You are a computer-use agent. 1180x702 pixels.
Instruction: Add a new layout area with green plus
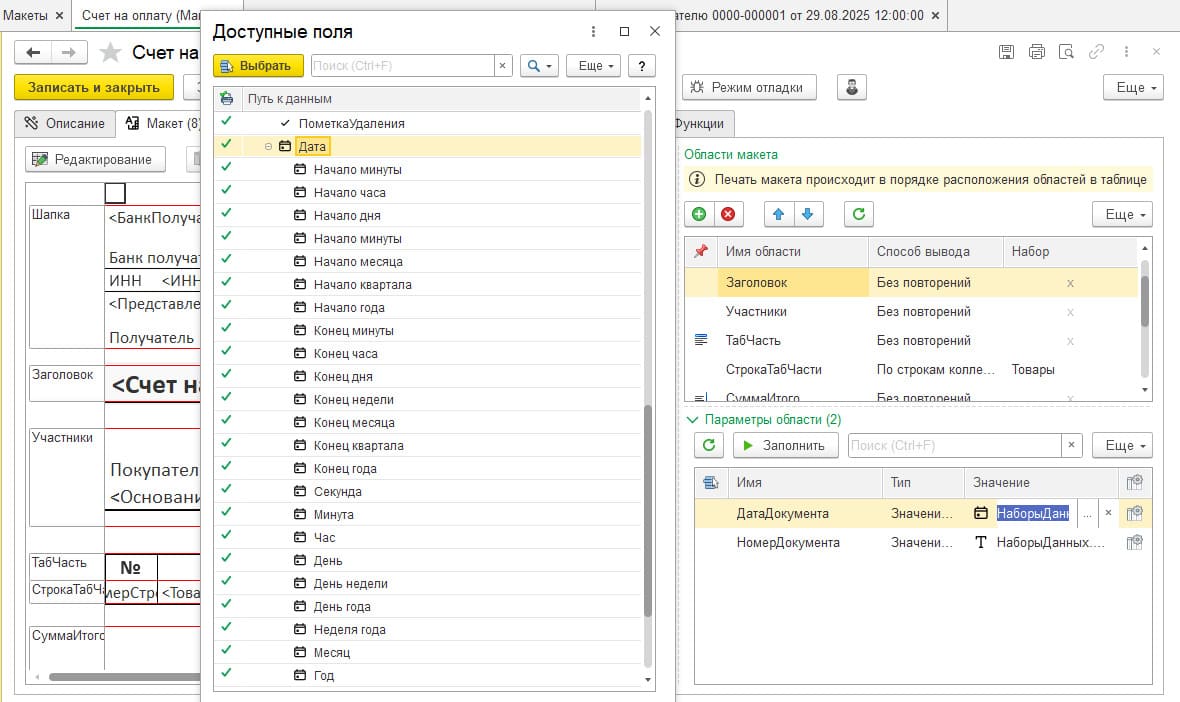tap(698, 214)
